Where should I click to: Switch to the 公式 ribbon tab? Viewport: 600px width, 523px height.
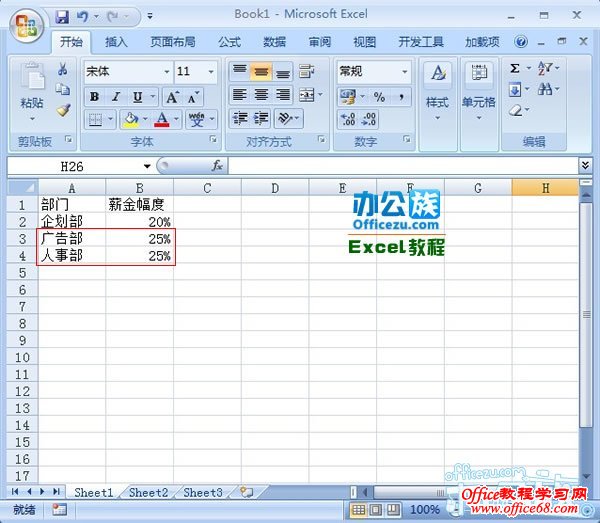click(x=230, y=41)
